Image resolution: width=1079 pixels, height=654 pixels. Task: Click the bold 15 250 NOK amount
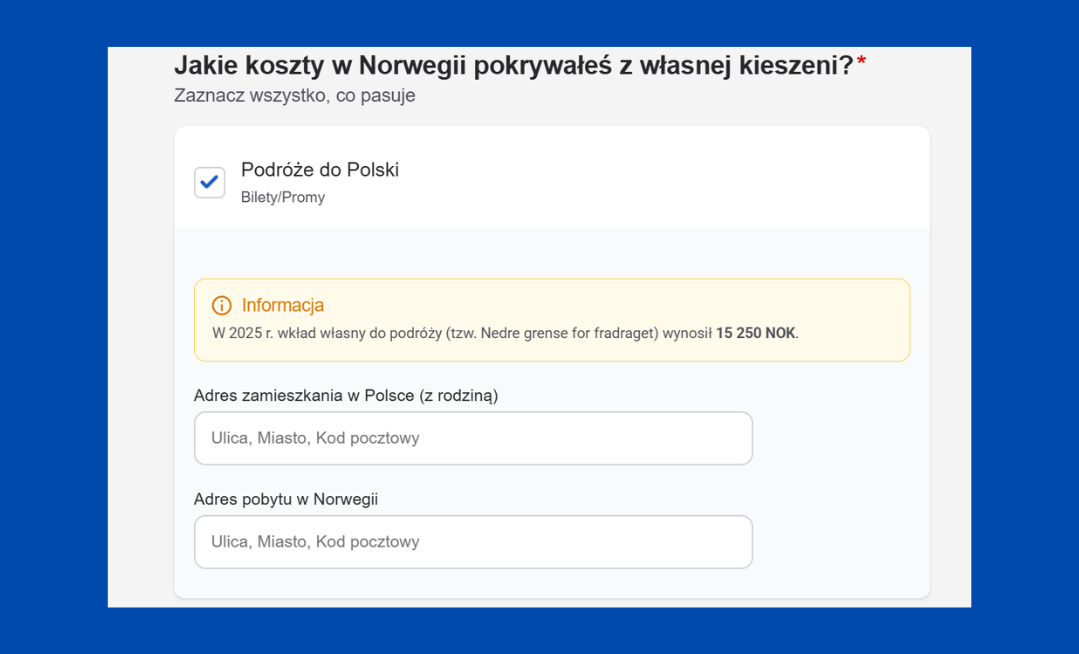click(x=756, y=333)
